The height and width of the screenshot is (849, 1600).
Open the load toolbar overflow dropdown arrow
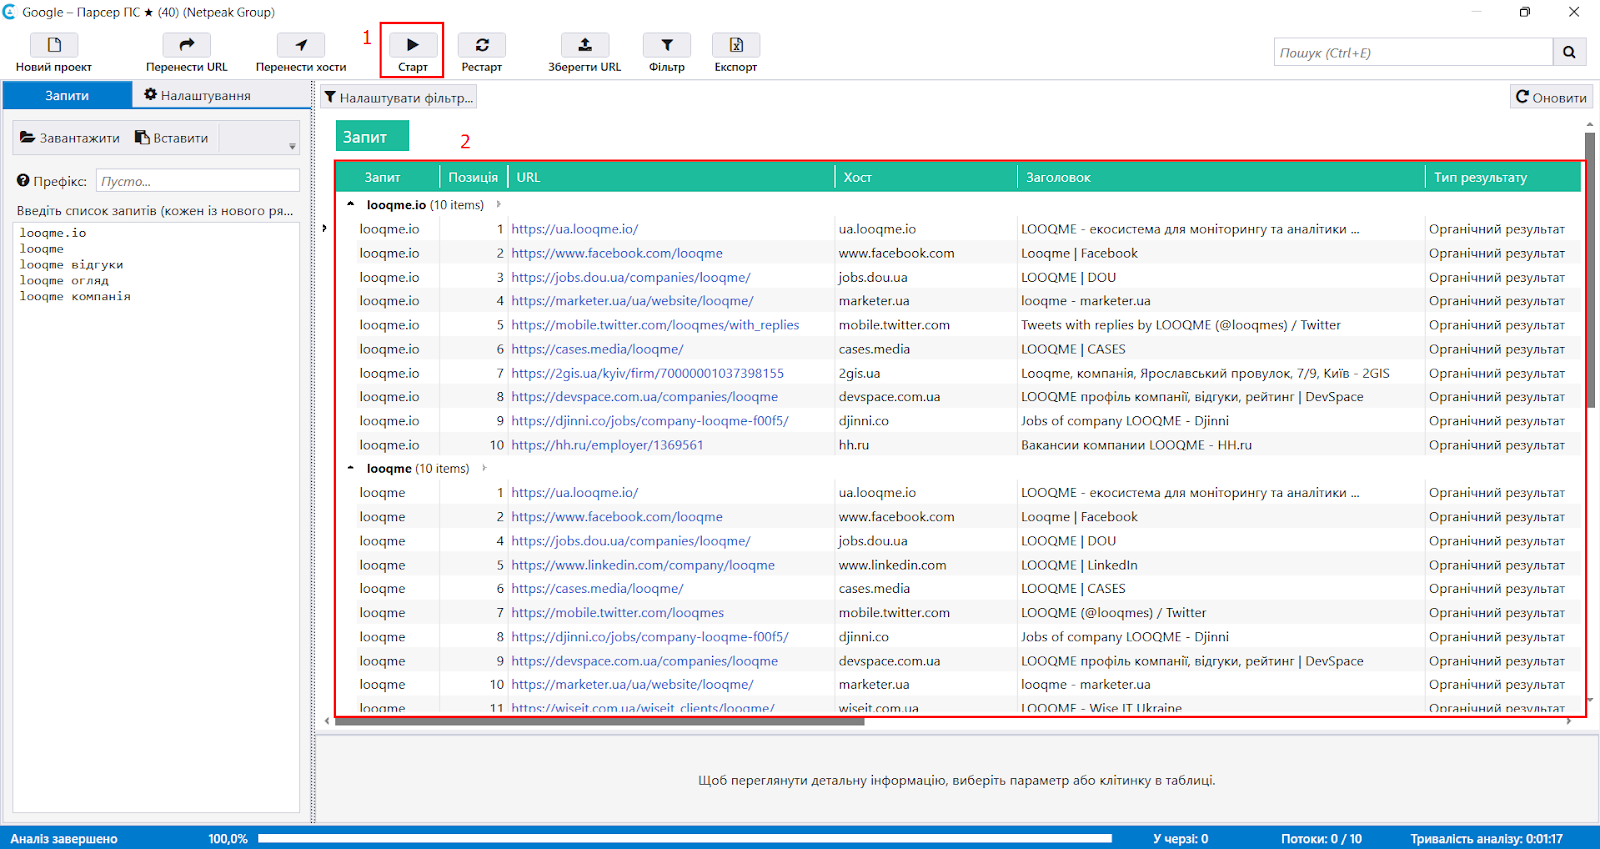tap(292, 146)
